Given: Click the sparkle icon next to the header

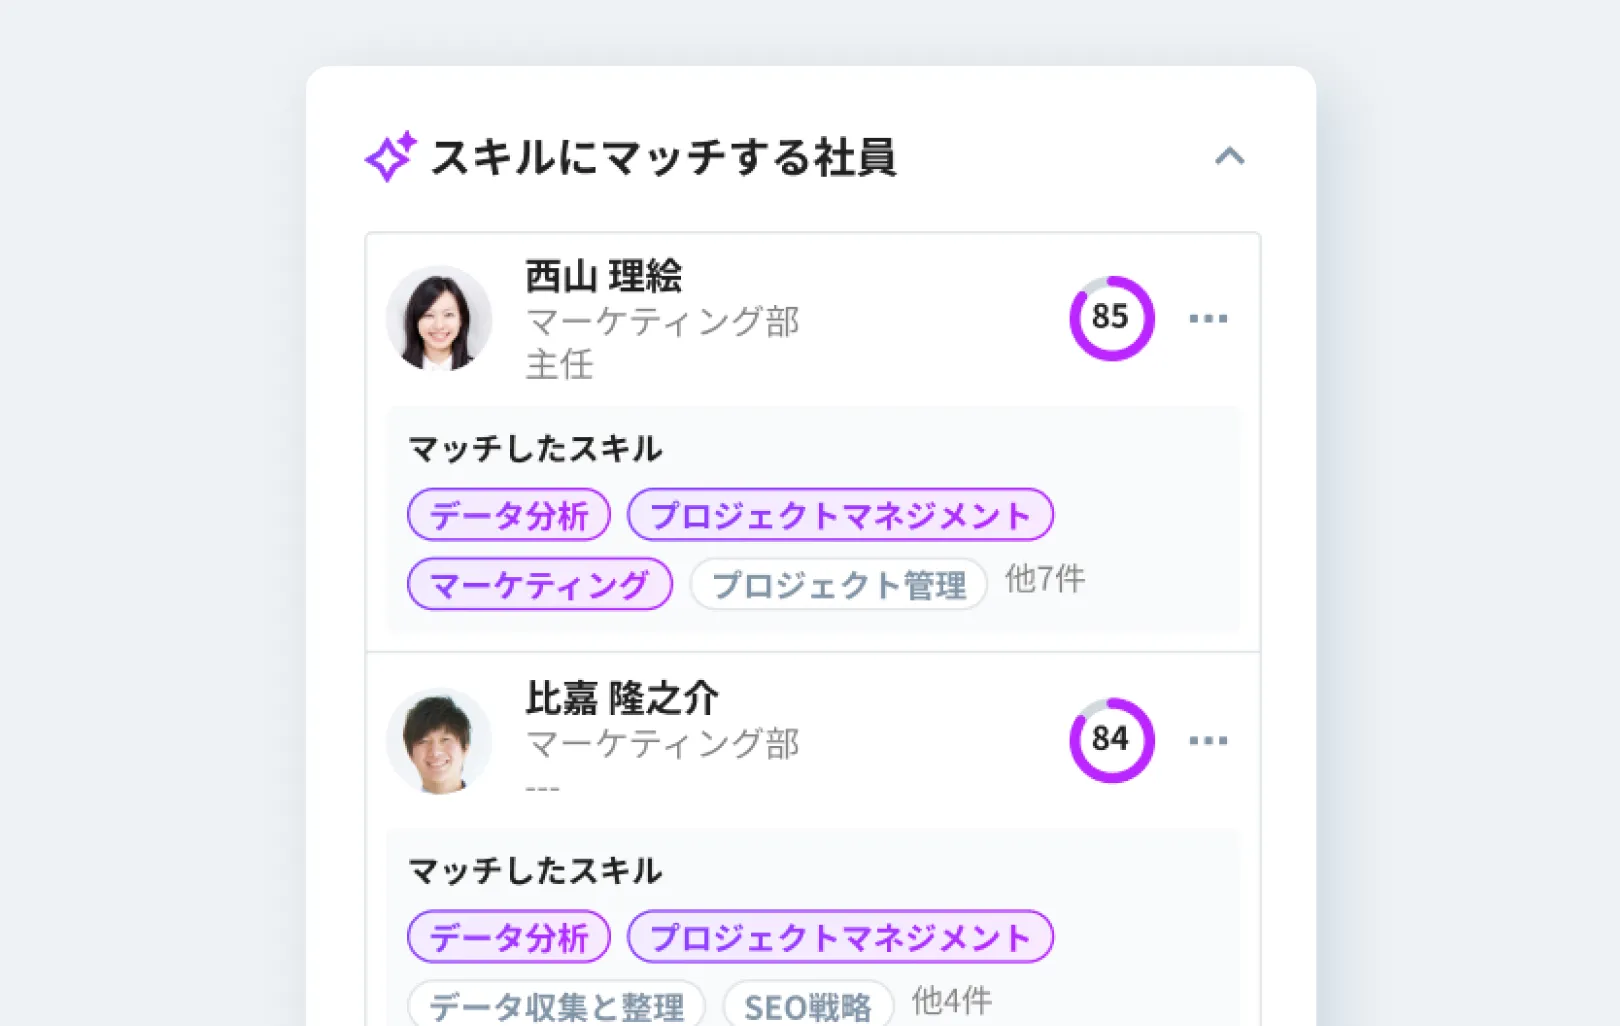Looking at the screenshot, I should point(392,156).
